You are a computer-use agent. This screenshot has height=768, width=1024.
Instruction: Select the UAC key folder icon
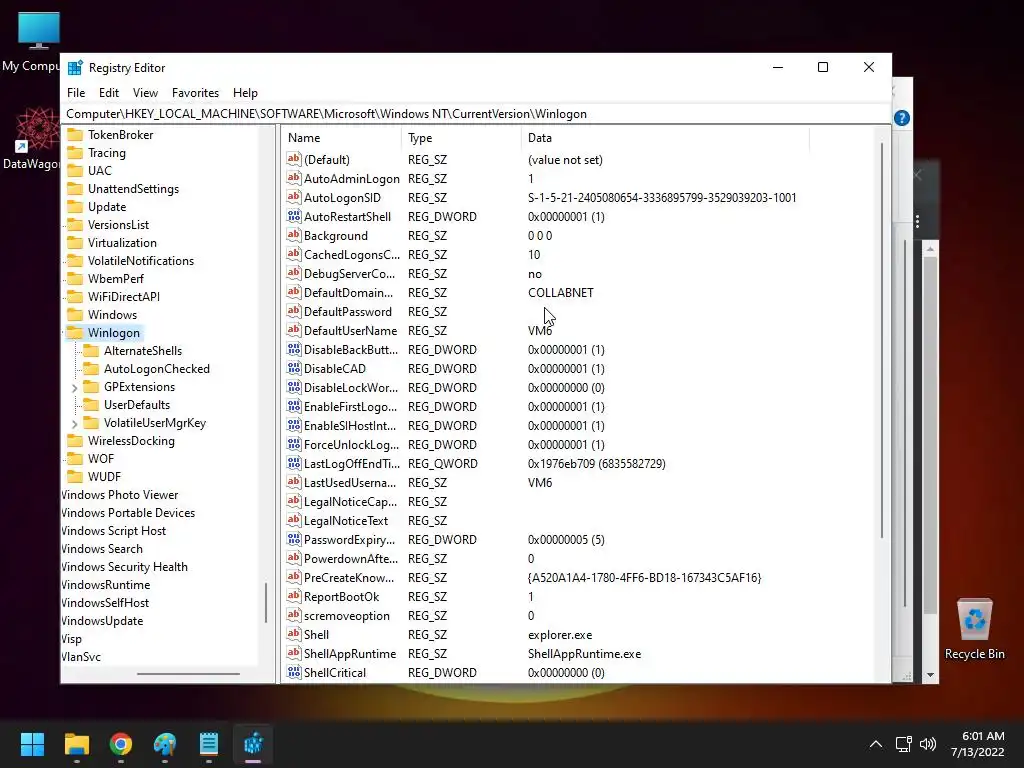point(76,170)
